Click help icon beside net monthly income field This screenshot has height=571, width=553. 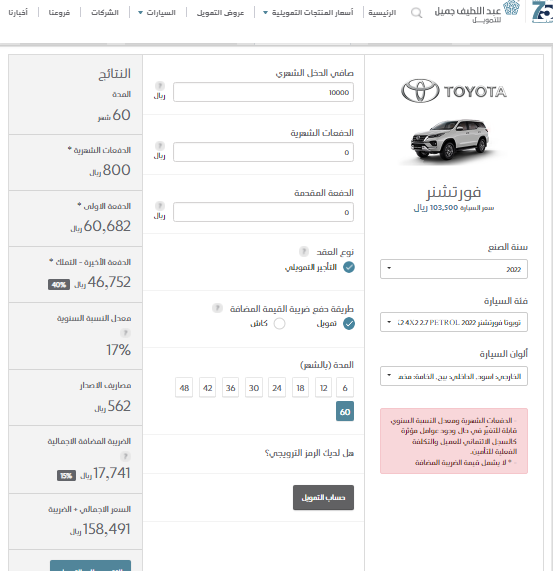(160, 86)
